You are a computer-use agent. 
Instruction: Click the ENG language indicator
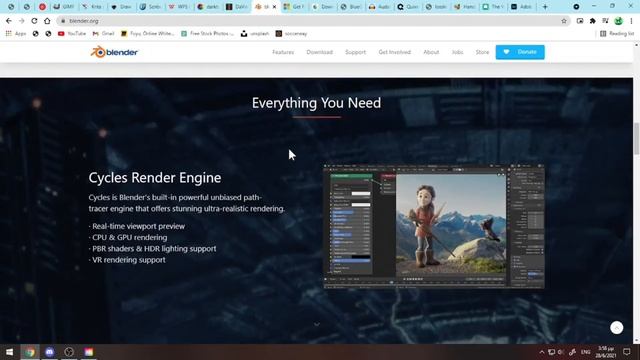coord(586,352)
